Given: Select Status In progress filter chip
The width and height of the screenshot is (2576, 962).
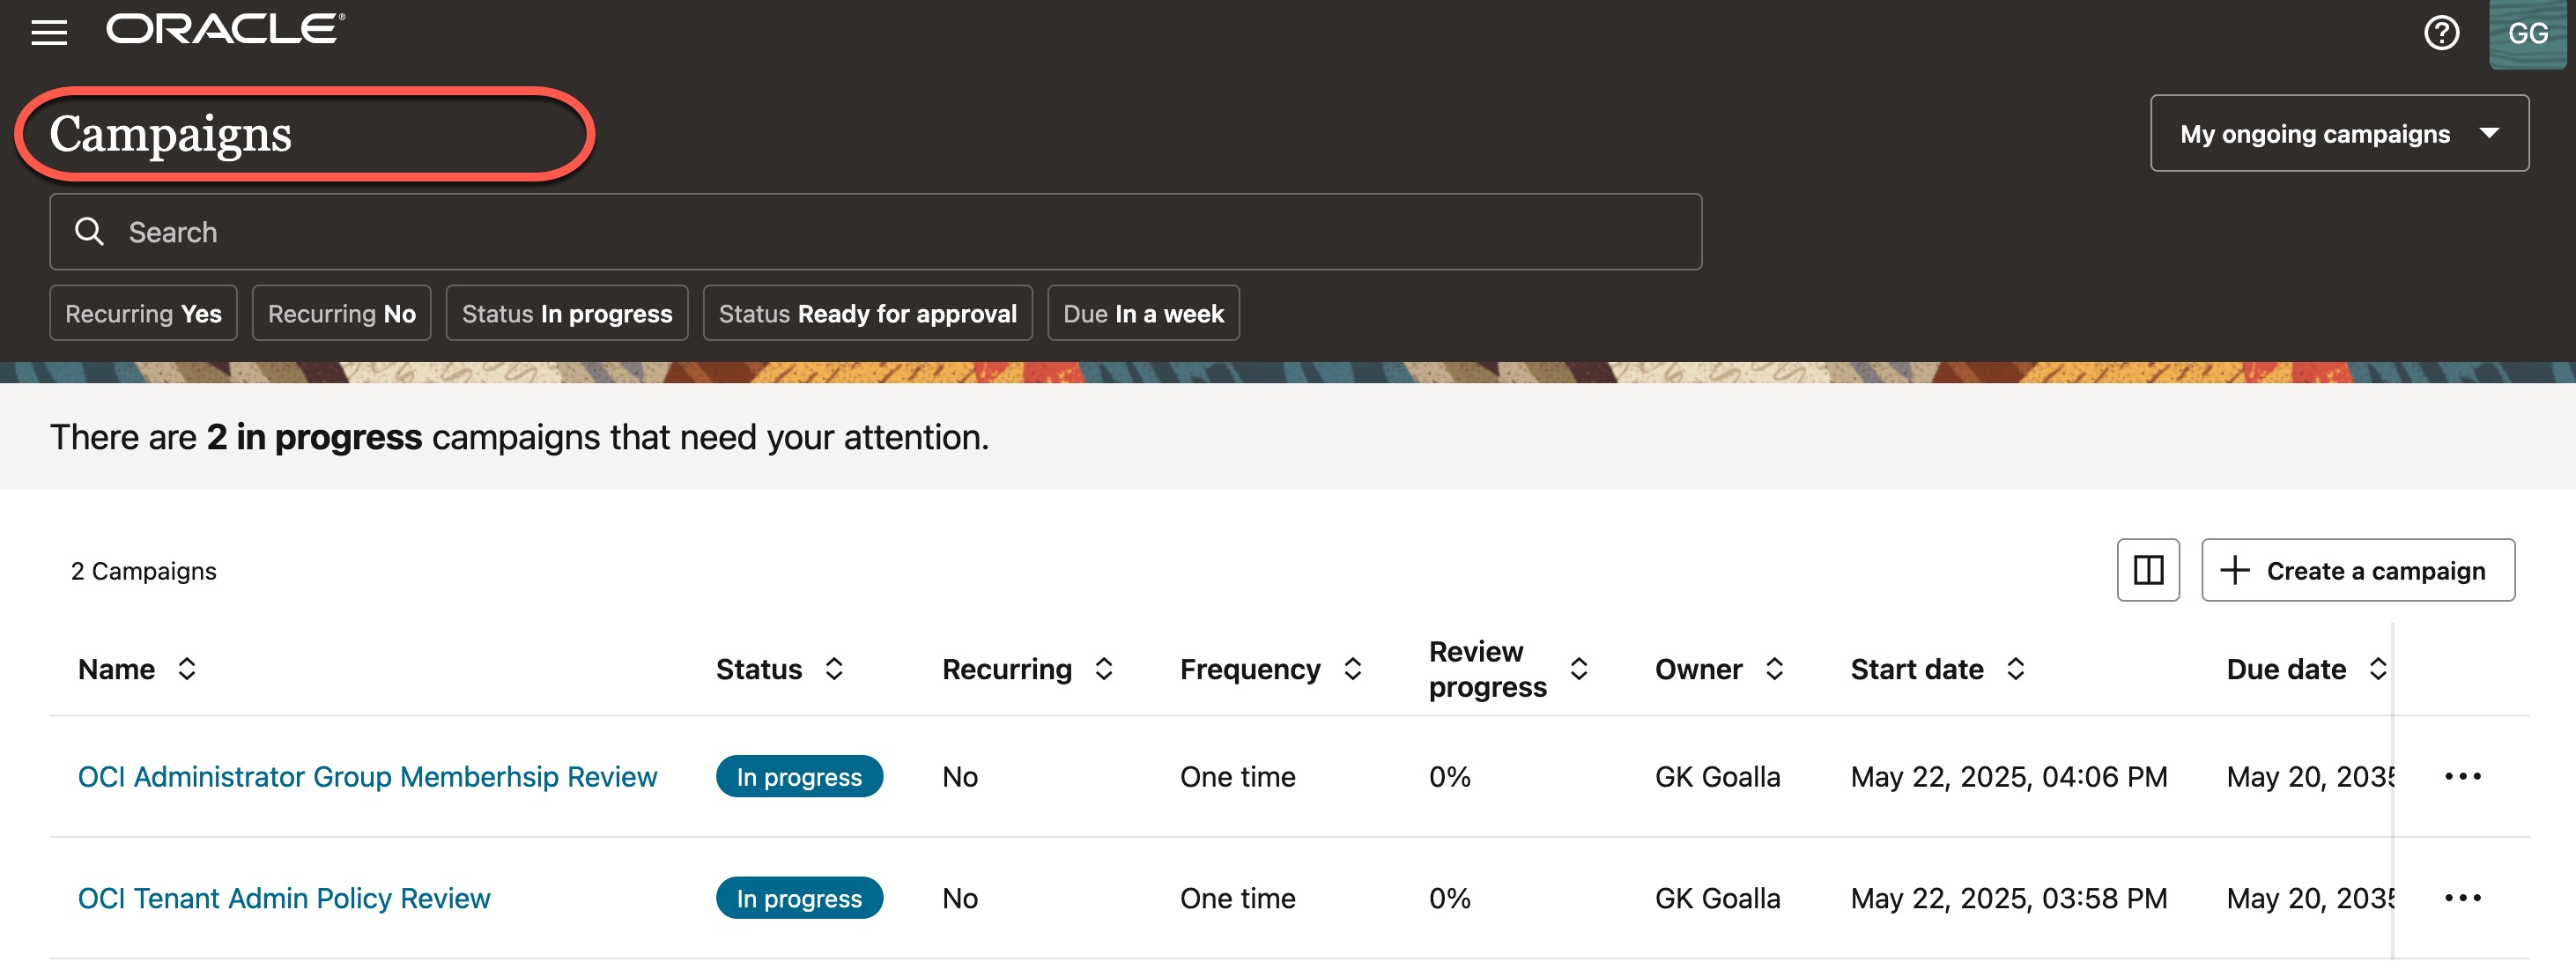Looking at the screenshot, I should (x=566, y=313).
